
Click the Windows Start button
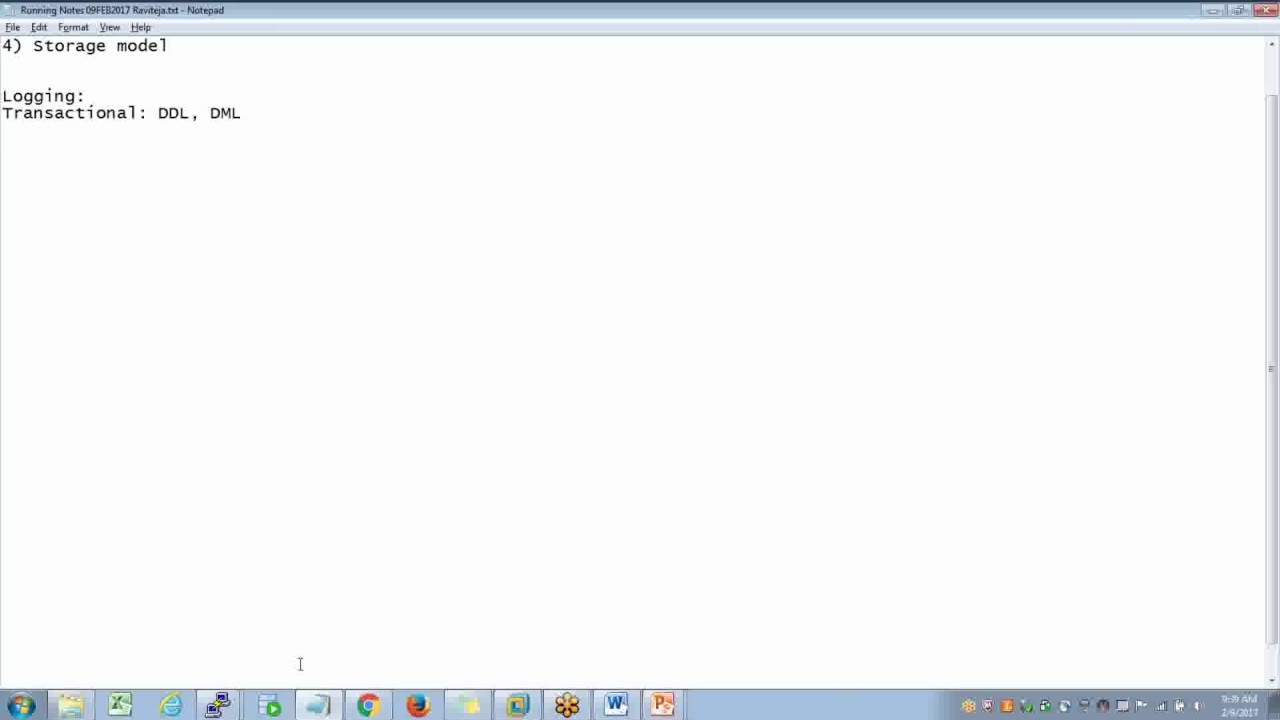(x=21, y=705)
